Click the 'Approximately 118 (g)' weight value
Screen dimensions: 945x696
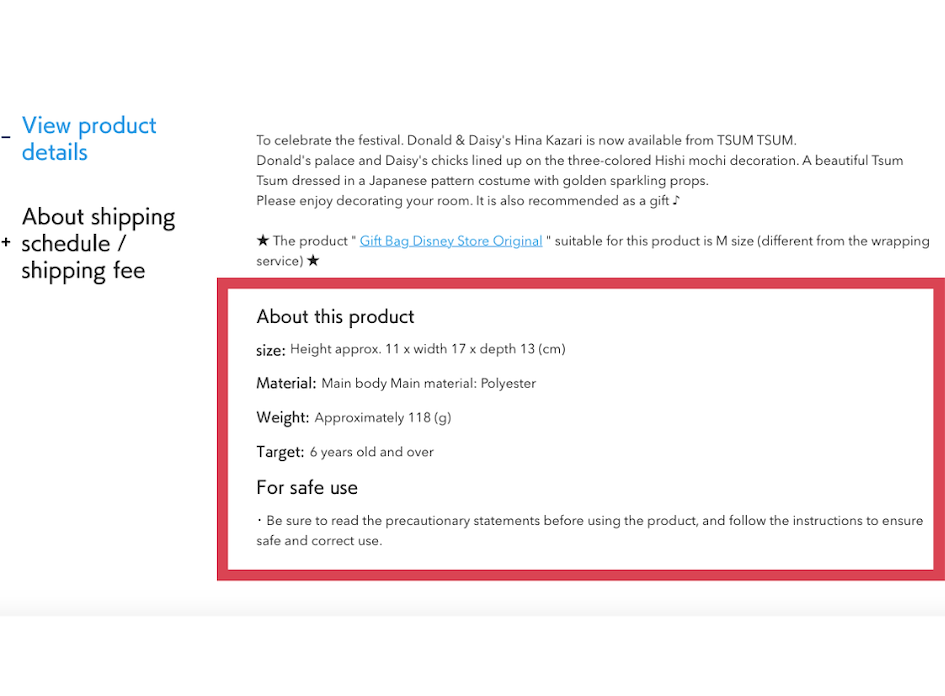coord(383,418)
